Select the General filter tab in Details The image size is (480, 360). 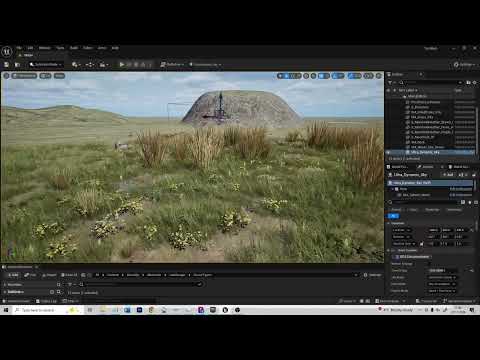(x=396, y=210)
